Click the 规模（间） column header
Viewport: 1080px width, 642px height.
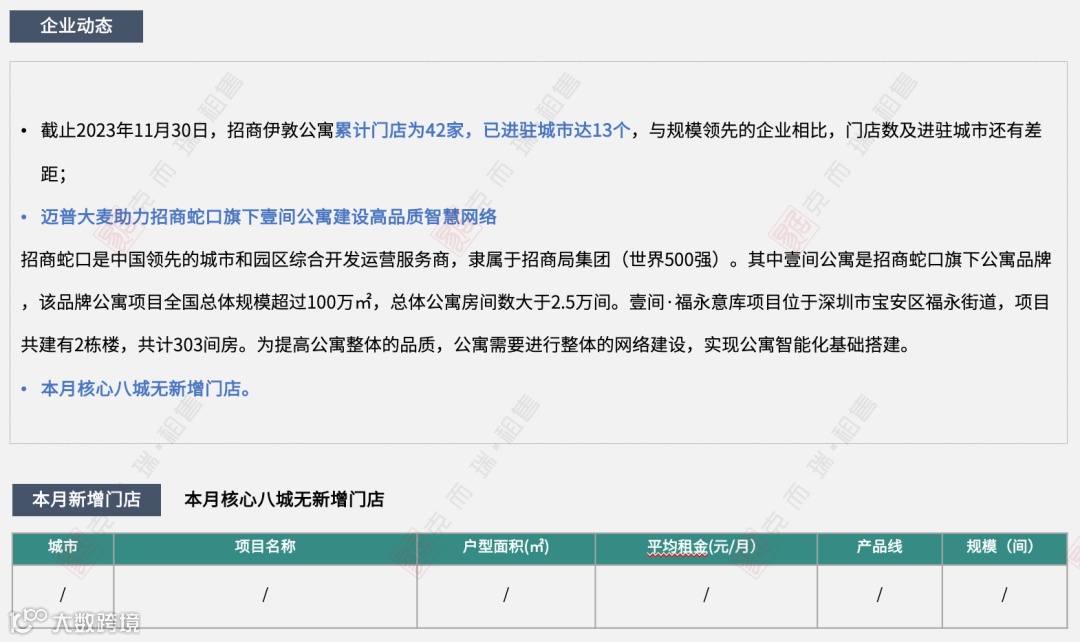[1004, 548]
